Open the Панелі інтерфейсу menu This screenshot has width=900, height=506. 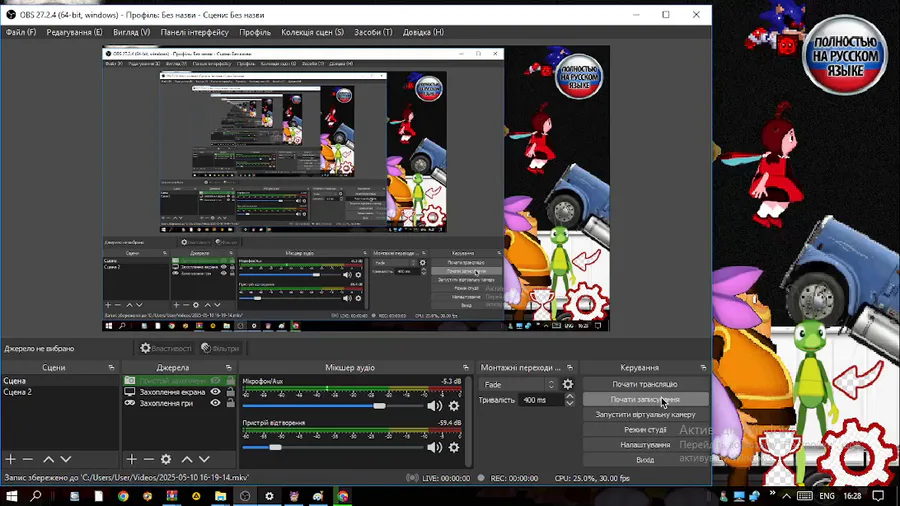(x=195, y=32)
